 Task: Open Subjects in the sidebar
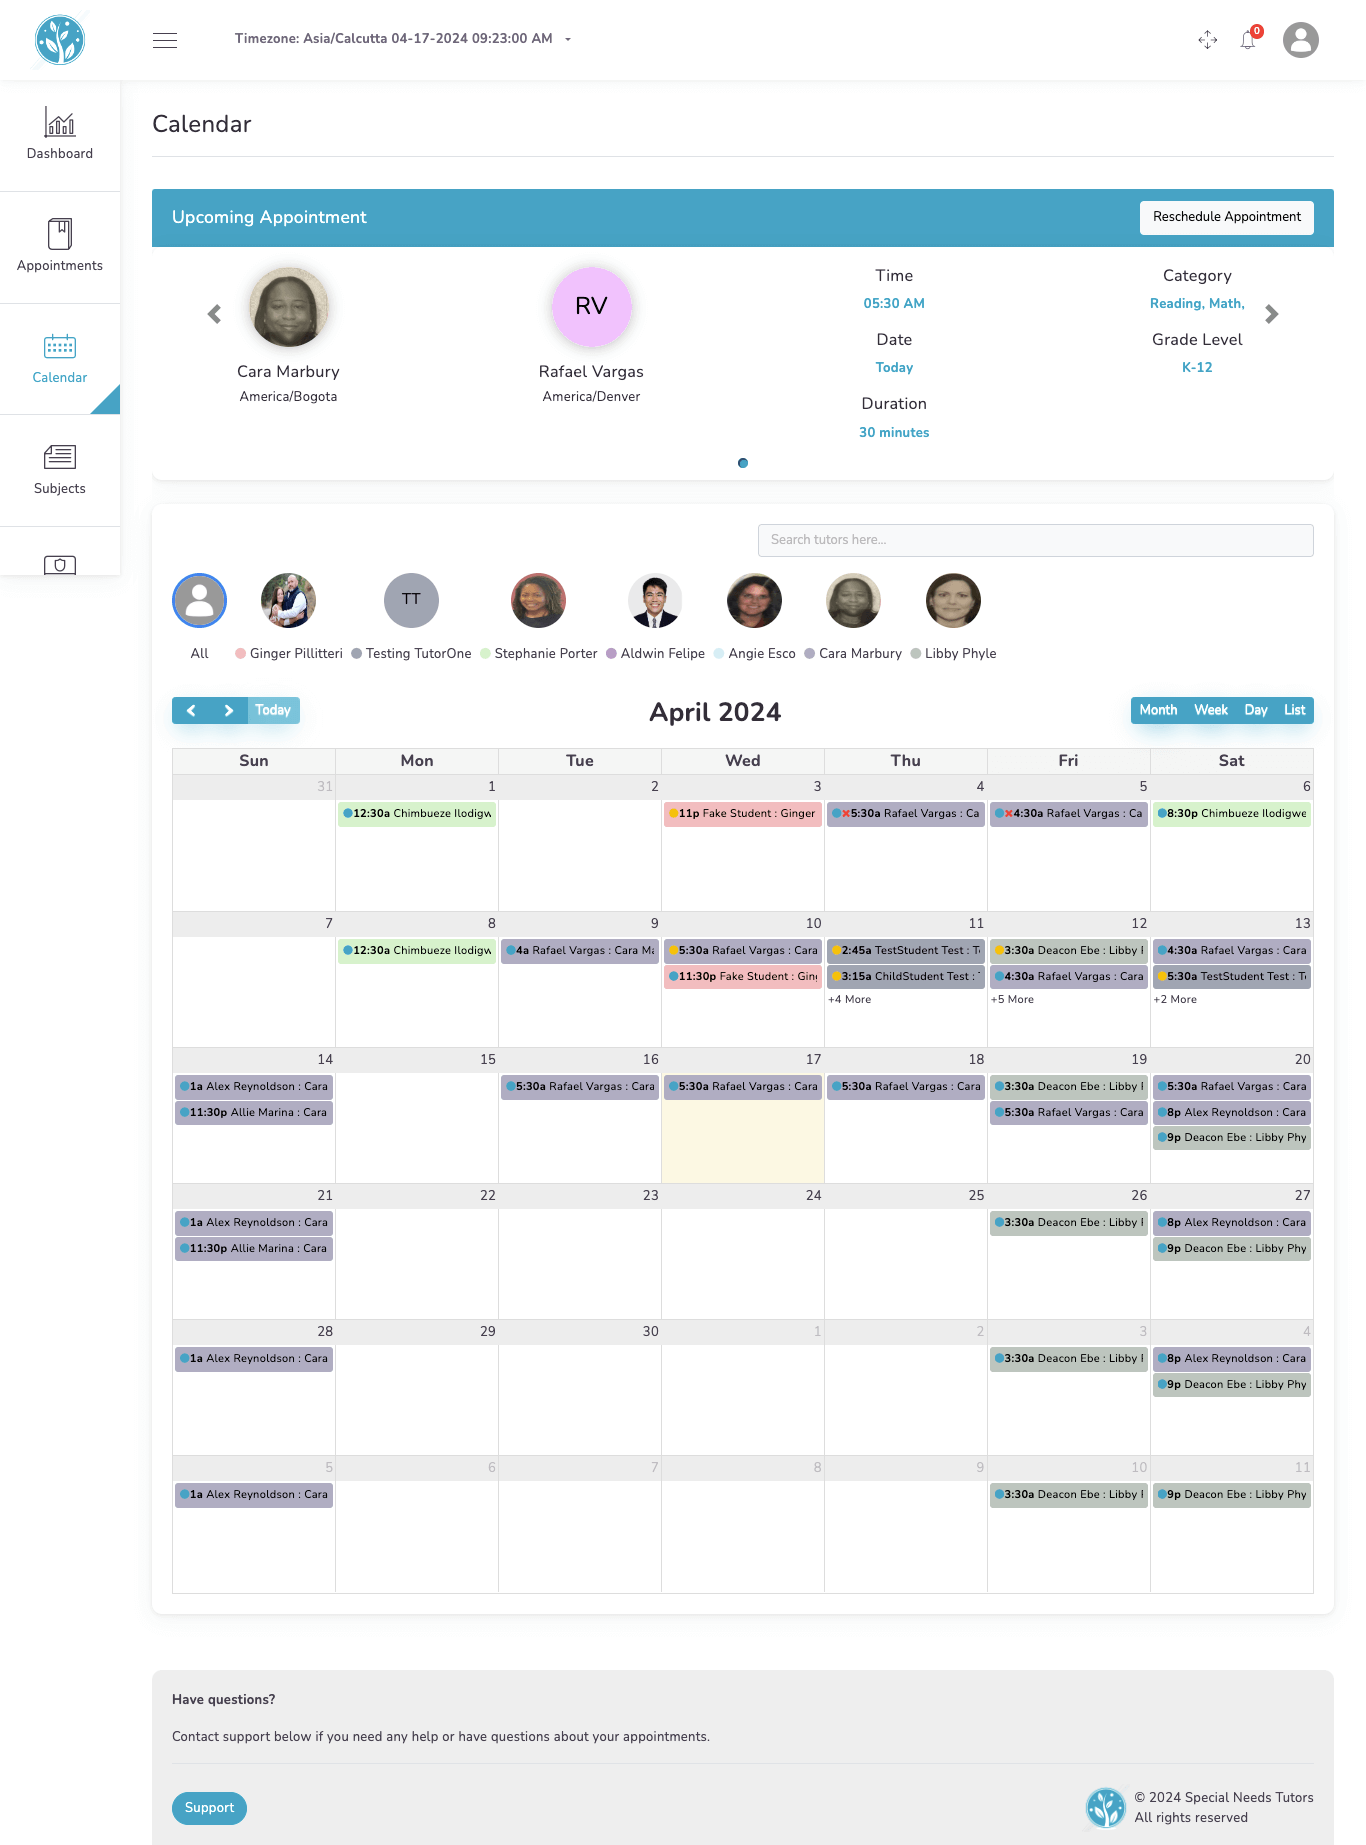point(60,469)
